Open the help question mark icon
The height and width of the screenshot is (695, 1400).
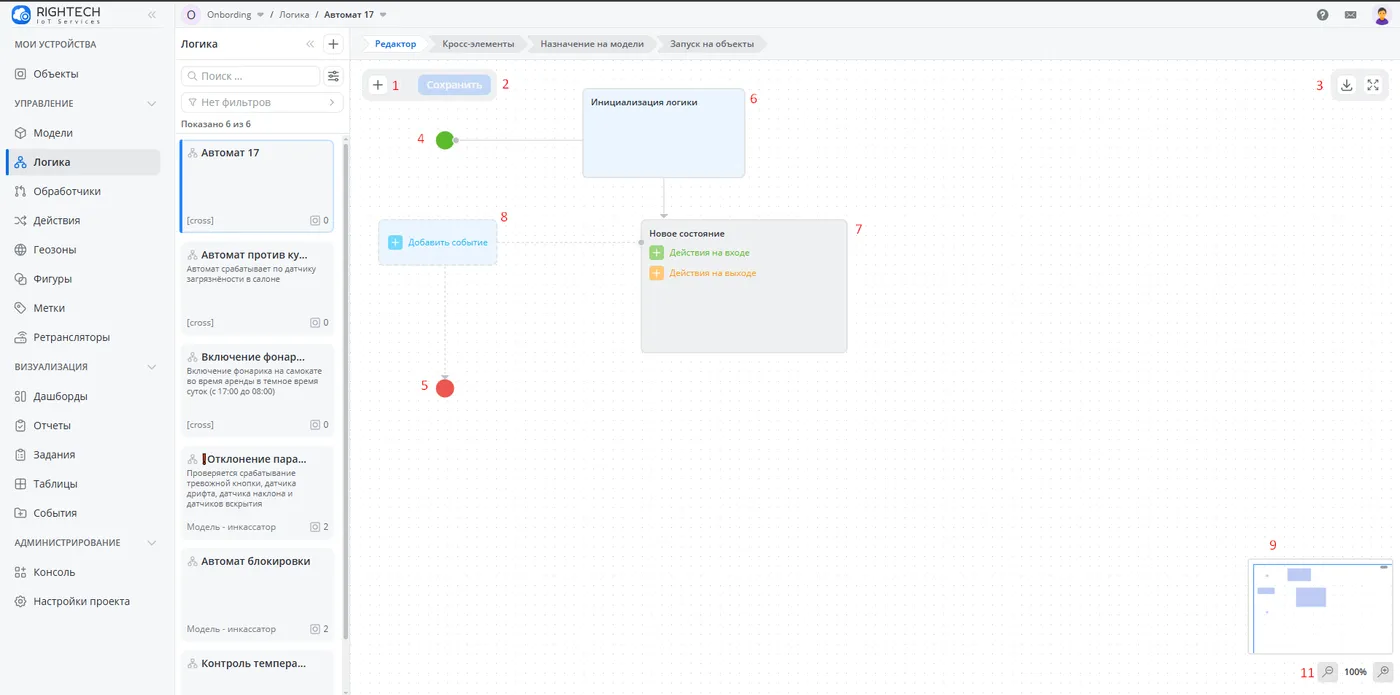1323,15
